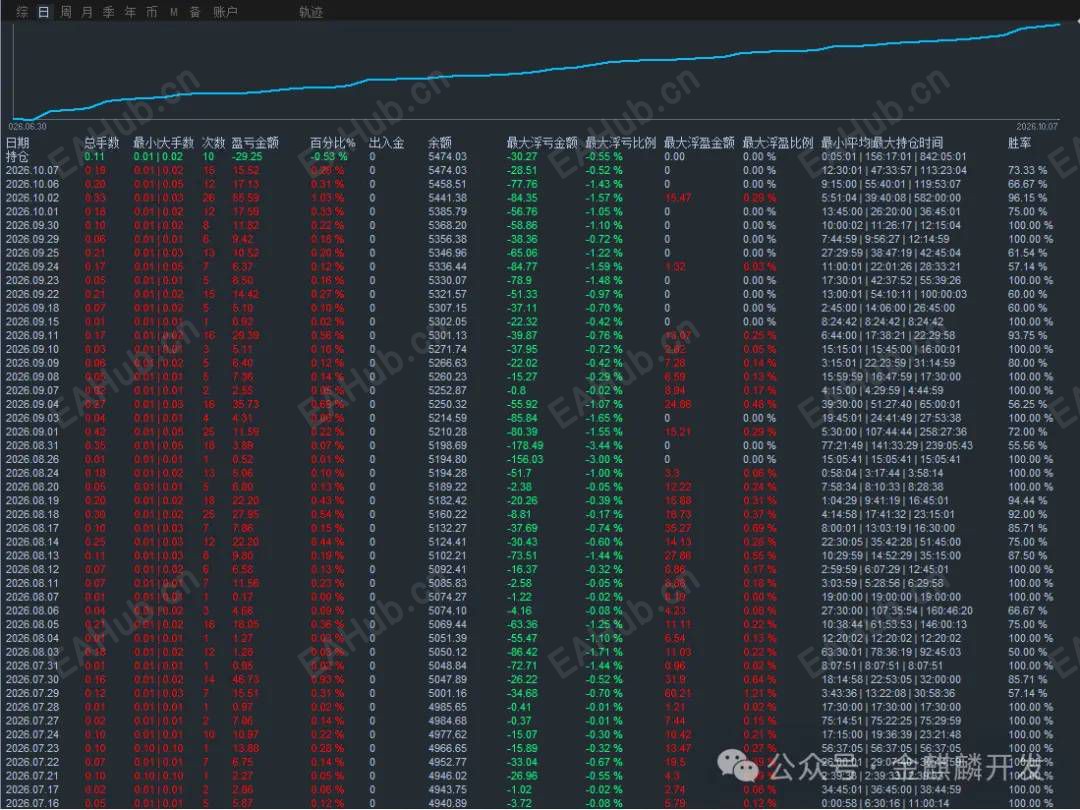This screenshot has width=1080, height=810.
Task: Open the 周 weekly tab
Action: [65, 12]
